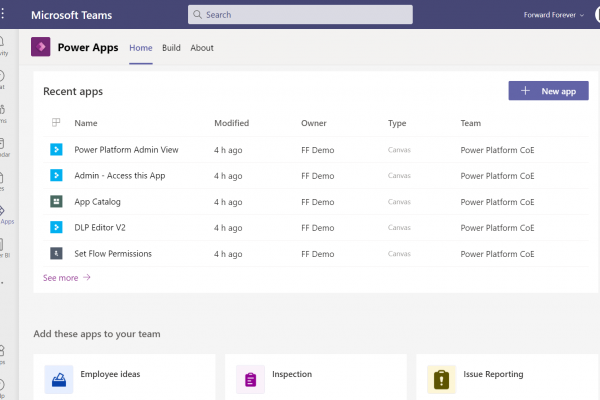Image resolution: width=600 pixels, height=400 pixels.
Task: Open Power BI in the Teams sidebar
Action: click(4, 248)
